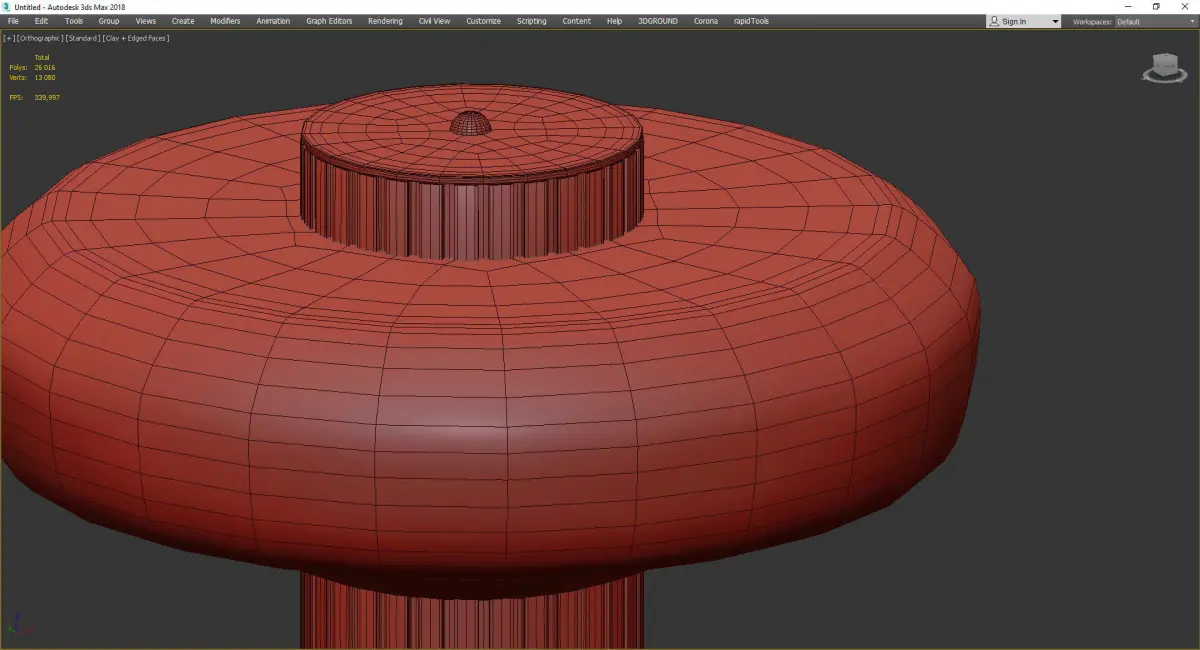Screen dimensions: 1200x650
Task: Open the Content menu
Action: pyautogui.click(x=576, y=21)
